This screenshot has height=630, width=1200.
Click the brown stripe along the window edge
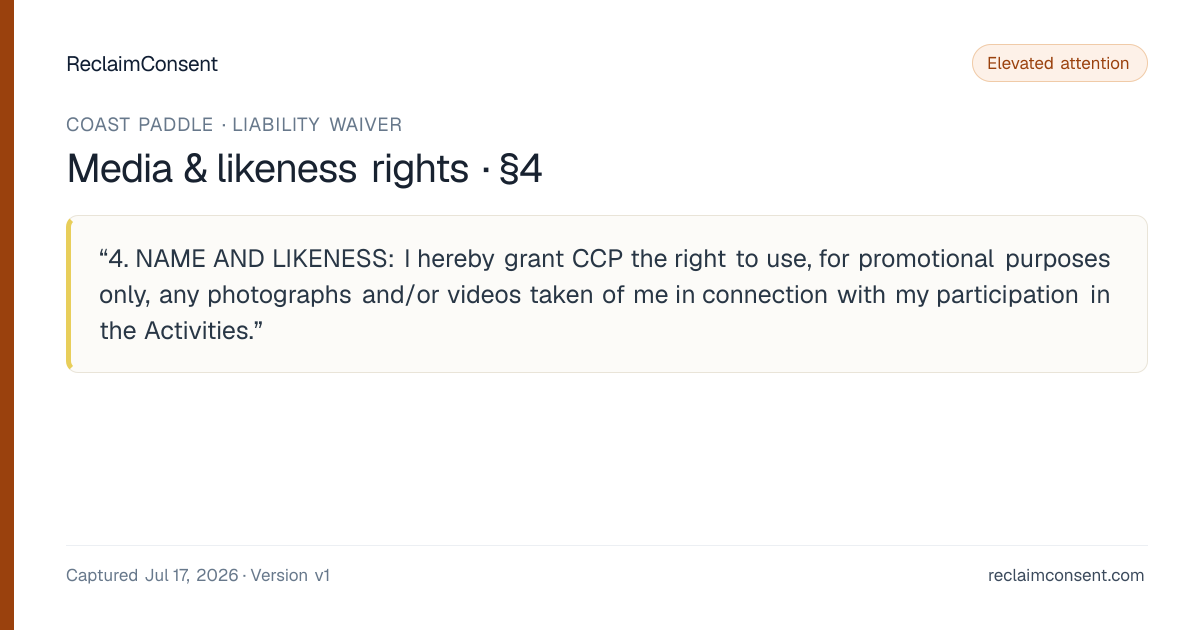(x=7, y=315)
